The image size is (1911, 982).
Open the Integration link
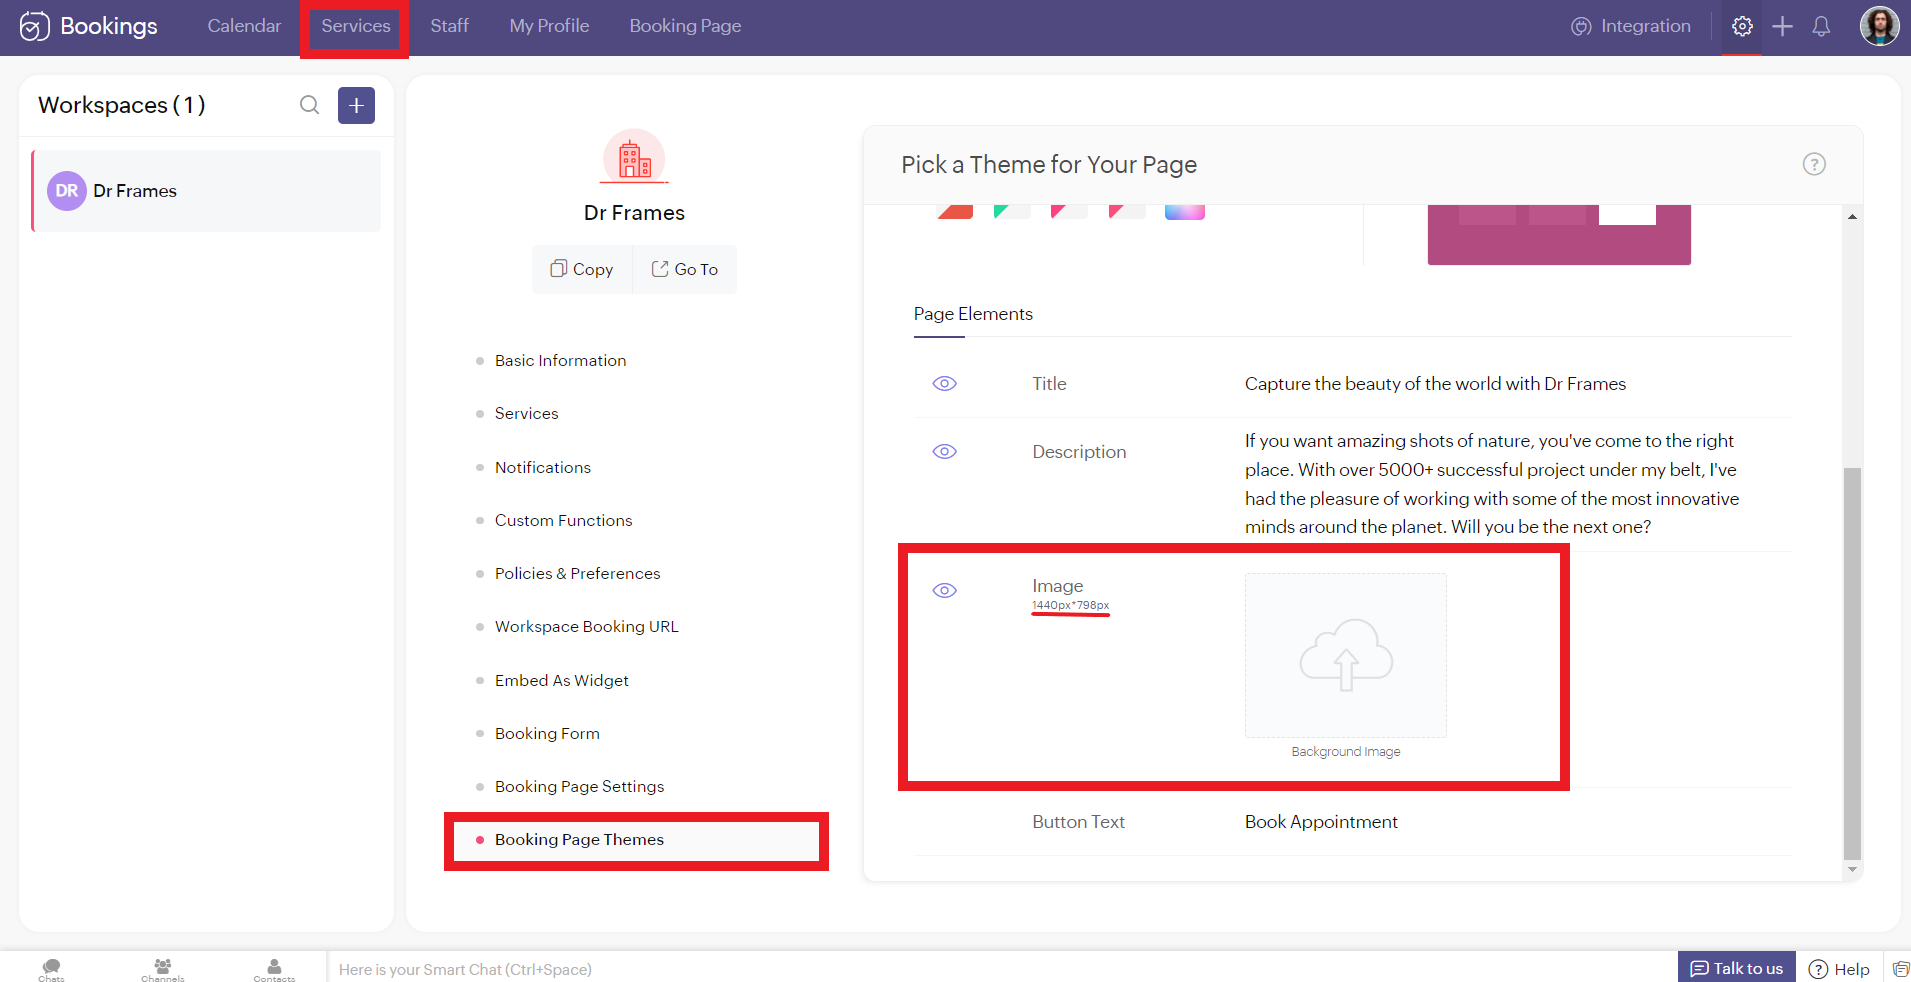click(x=1631, y=26)
